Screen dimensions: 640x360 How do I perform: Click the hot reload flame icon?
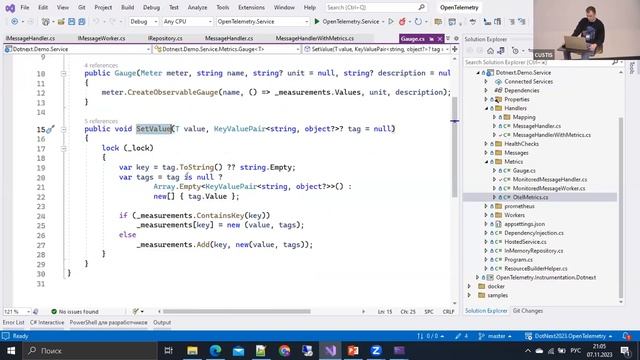point(402,22)
